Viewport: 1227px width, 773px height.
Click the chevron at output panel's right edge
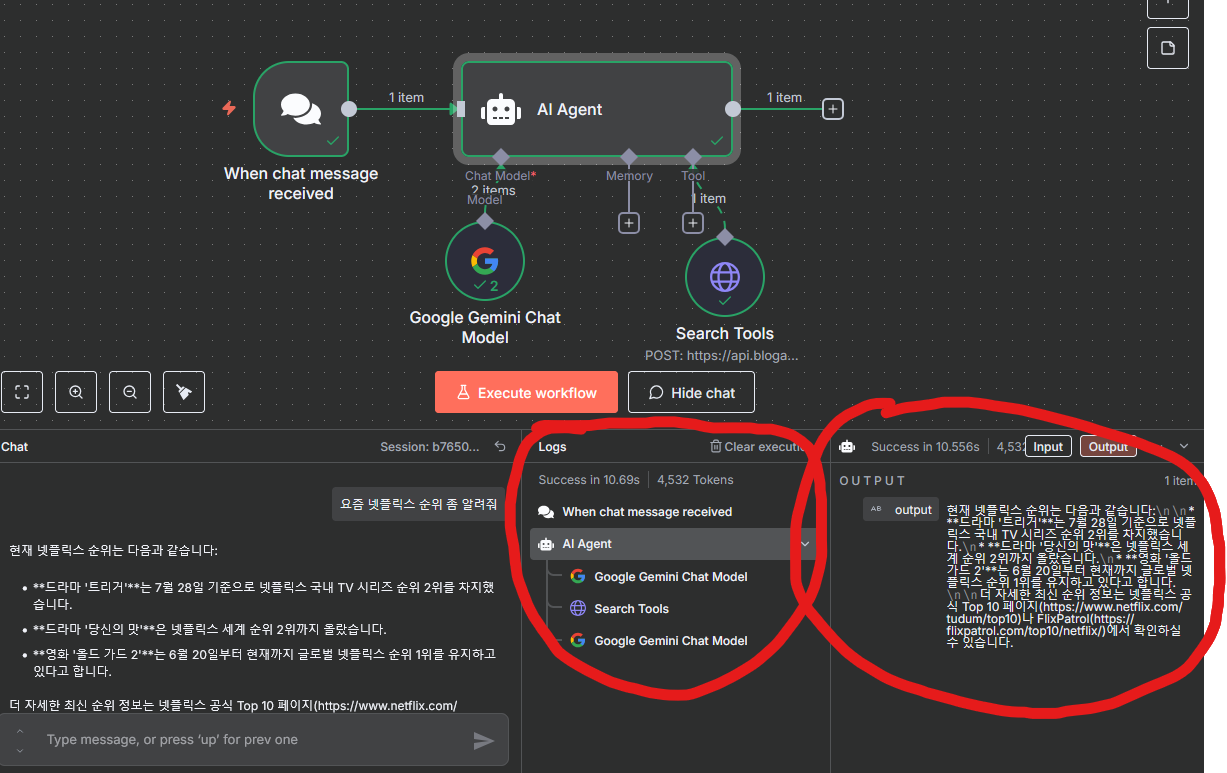(x=1185, y=447)
